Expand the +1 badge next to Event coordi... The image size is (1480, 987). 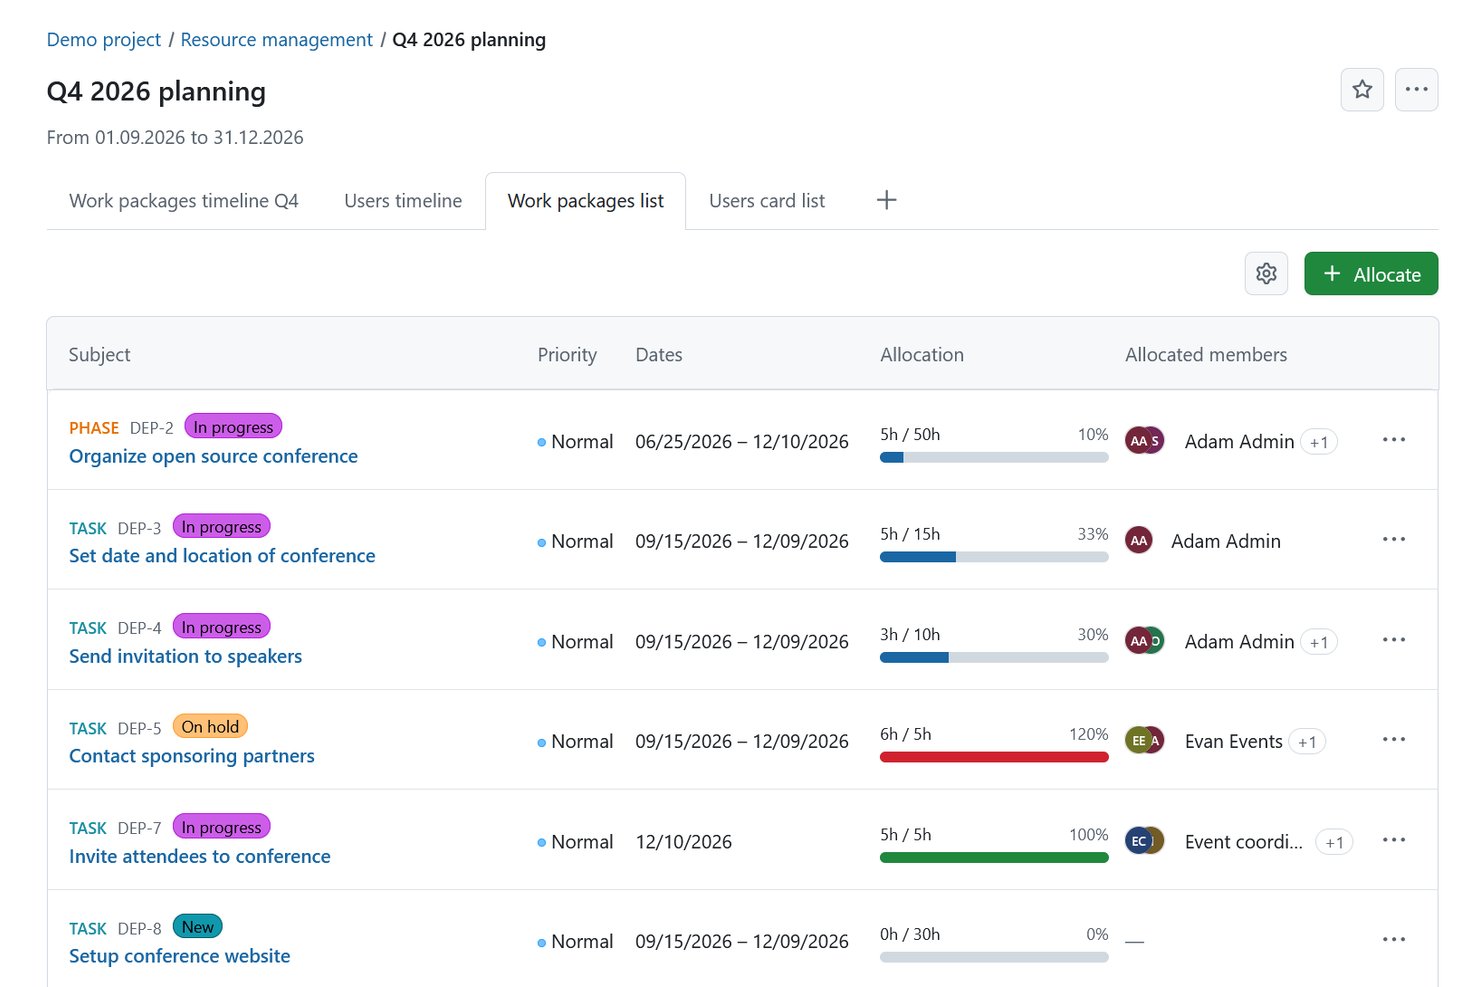click(1334, 842)
